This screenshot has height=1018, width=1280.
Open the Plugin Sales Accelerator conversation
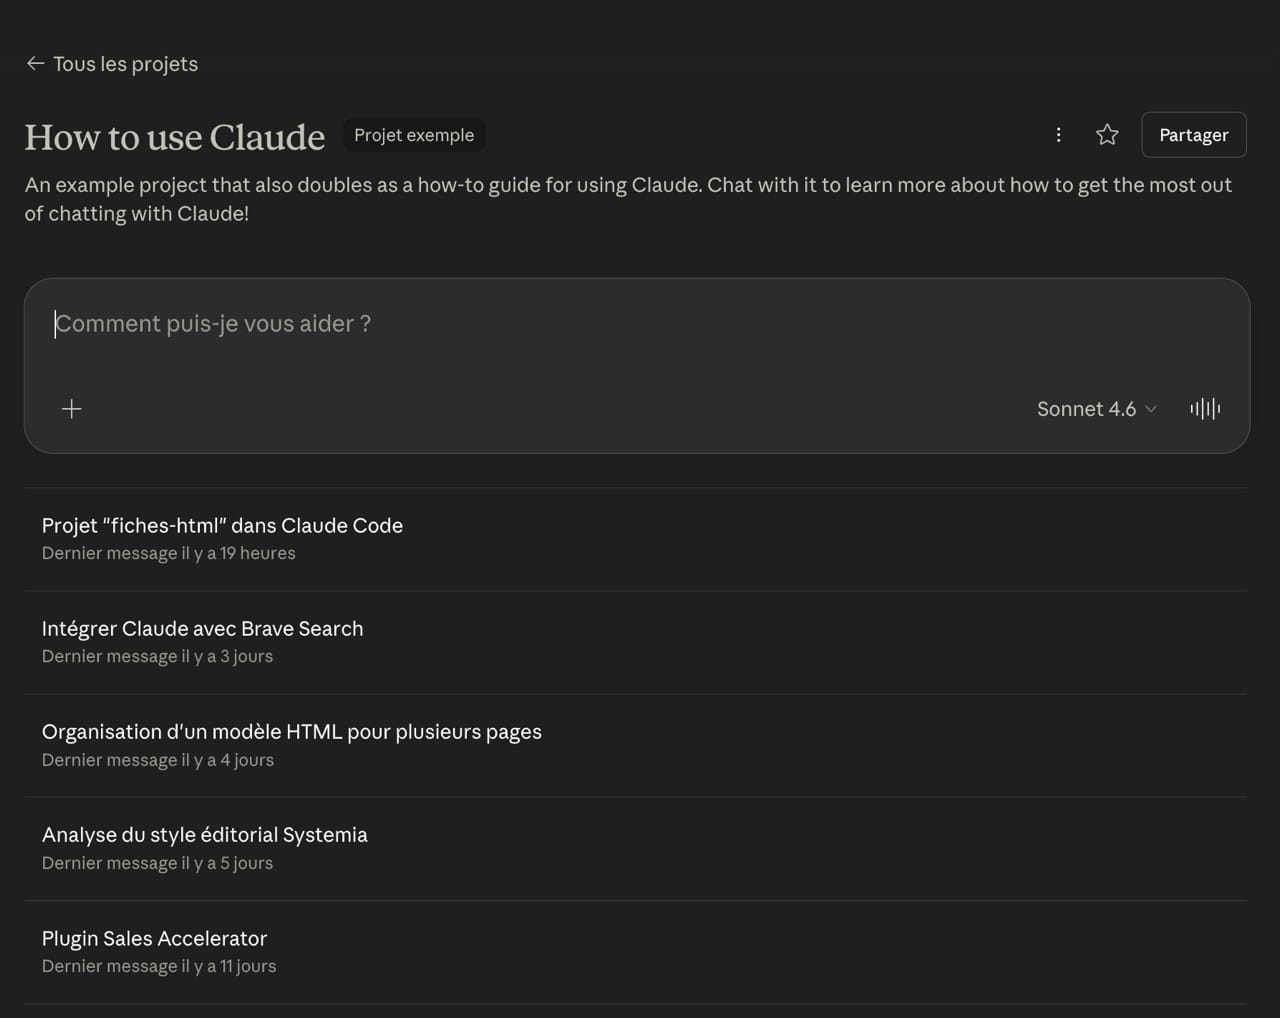tap(636, 952)
